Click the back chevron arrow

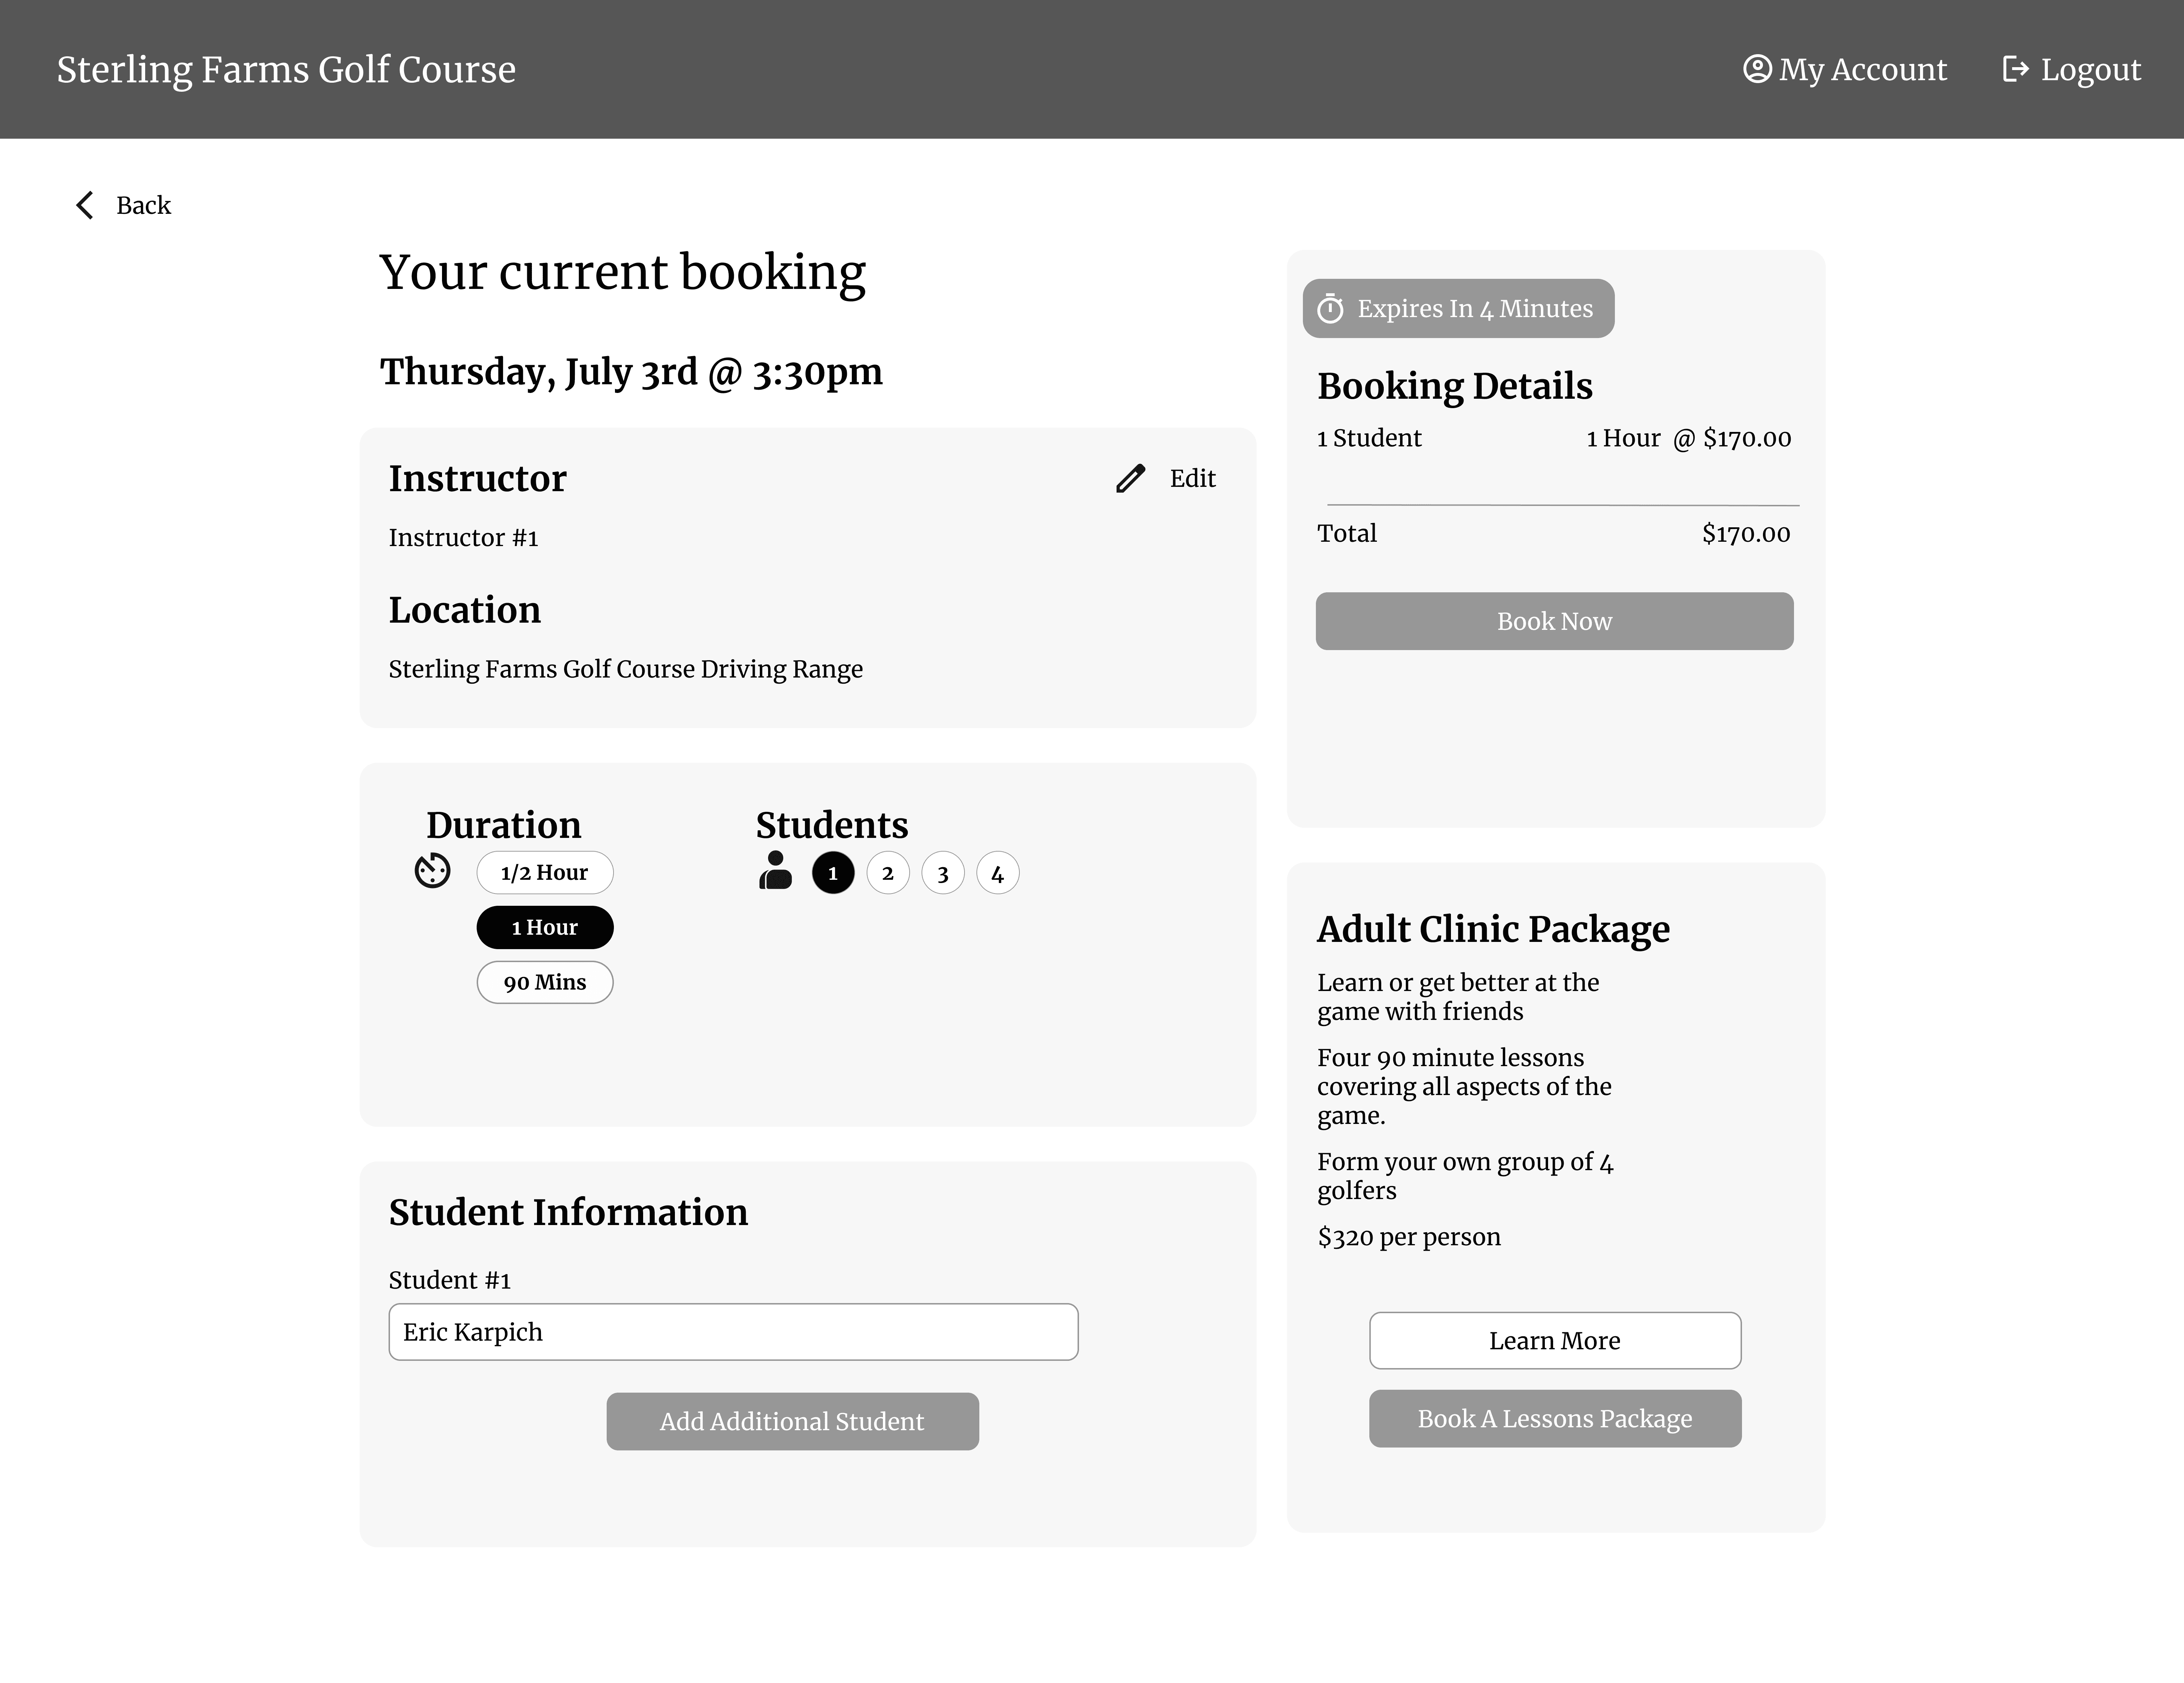tap(85, 205)
